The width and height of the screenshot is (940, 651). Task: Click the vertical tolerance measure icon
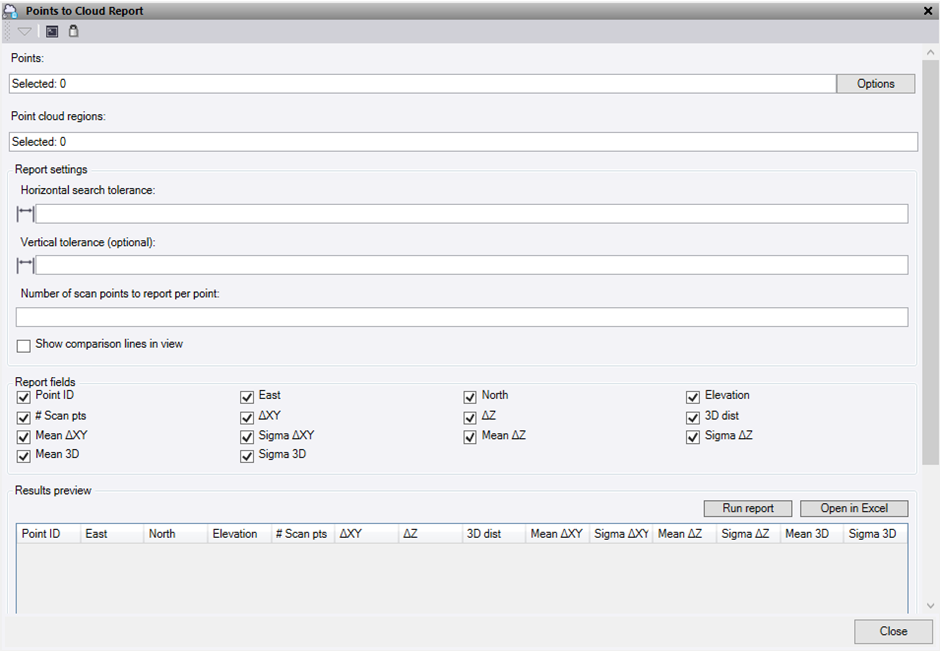25,265
